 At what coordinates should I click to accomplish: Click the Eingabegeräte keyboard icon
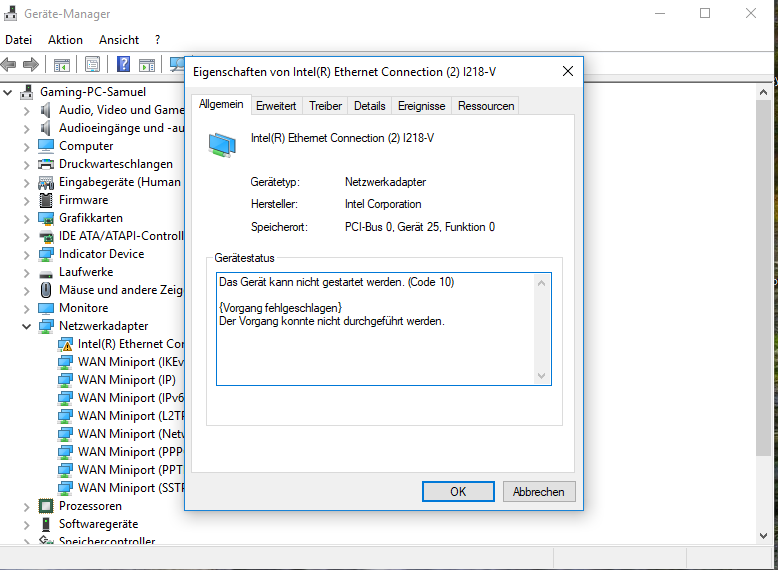[46, 183]
